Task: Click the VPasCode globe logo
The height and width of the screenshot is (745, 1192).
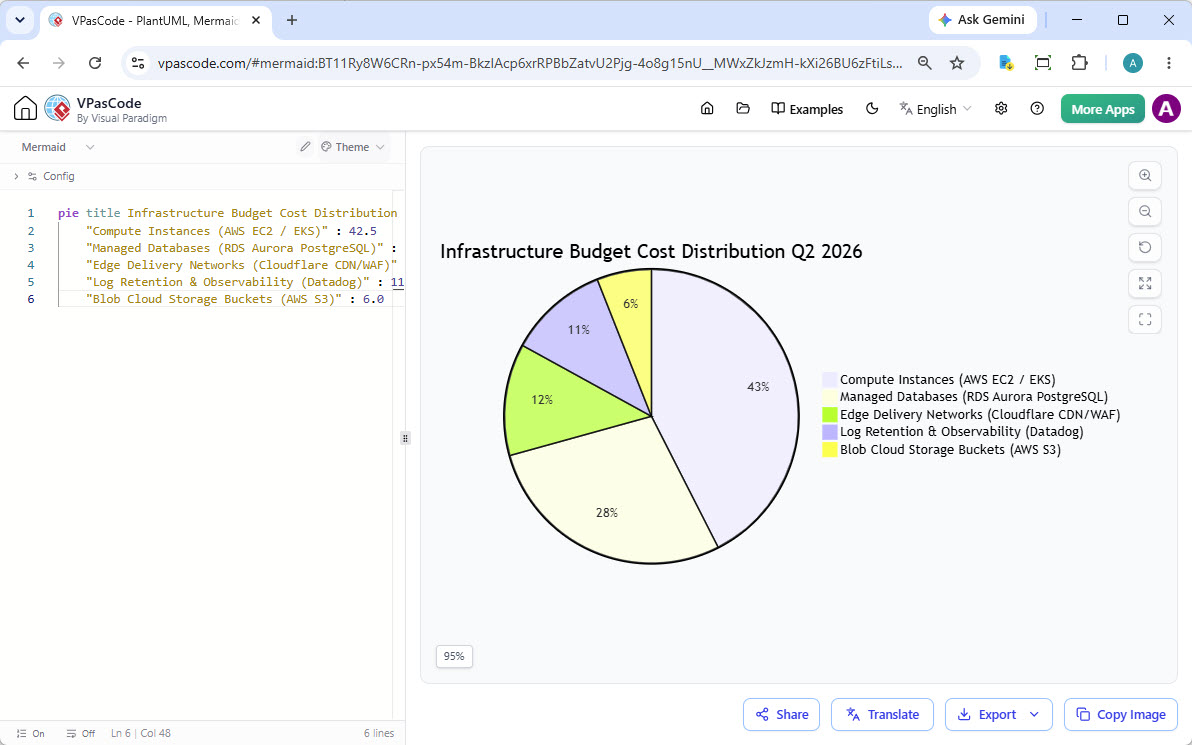Action: point(57,109)
